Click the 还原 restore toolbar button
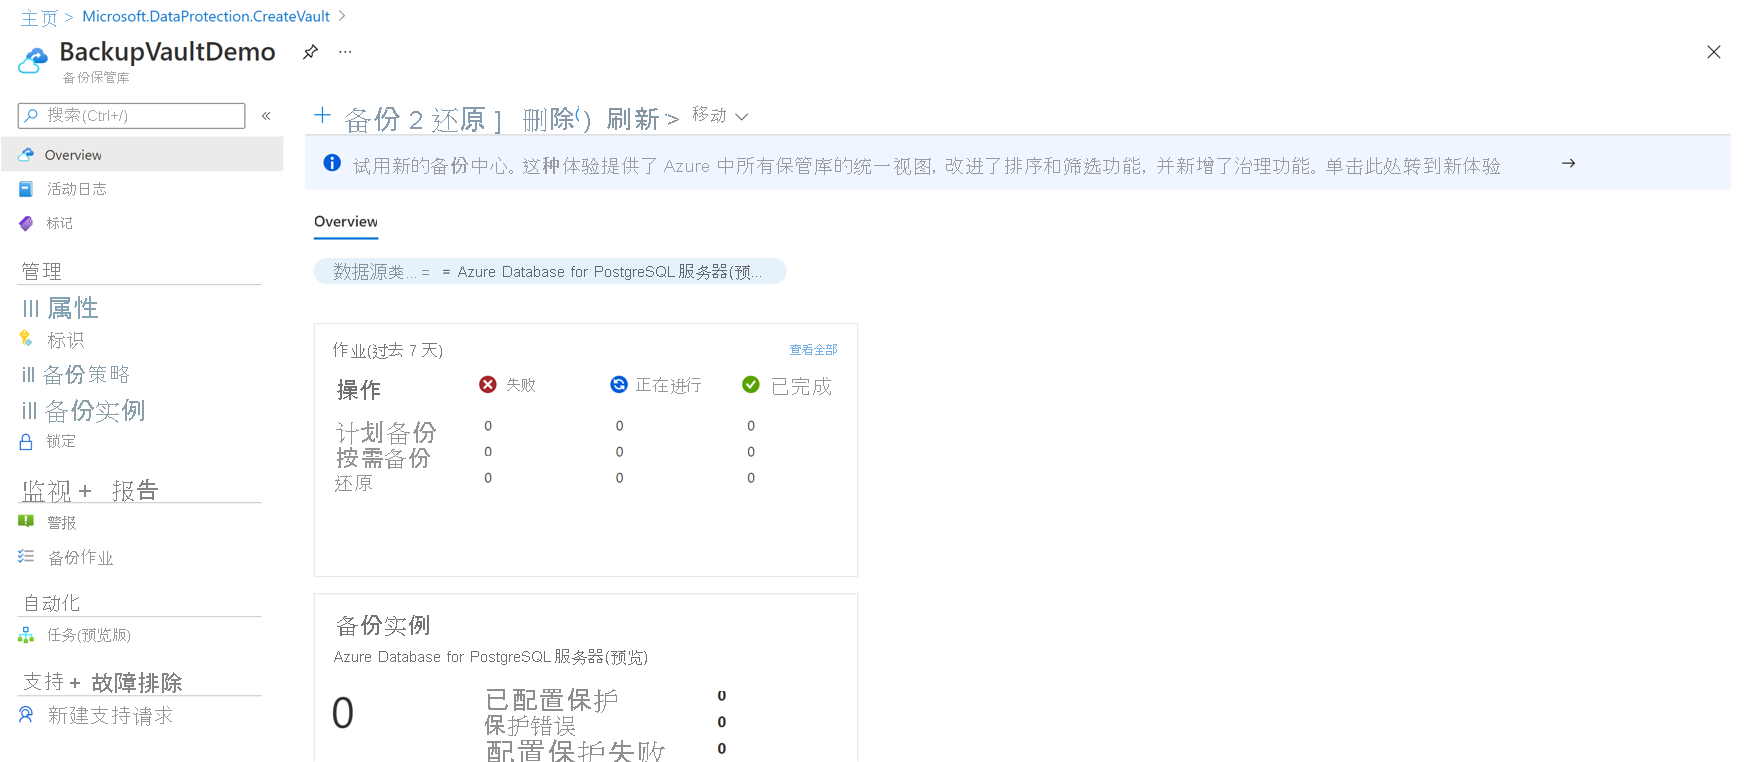The width and height of the screenshot is (1749, 762). (458, 120)
